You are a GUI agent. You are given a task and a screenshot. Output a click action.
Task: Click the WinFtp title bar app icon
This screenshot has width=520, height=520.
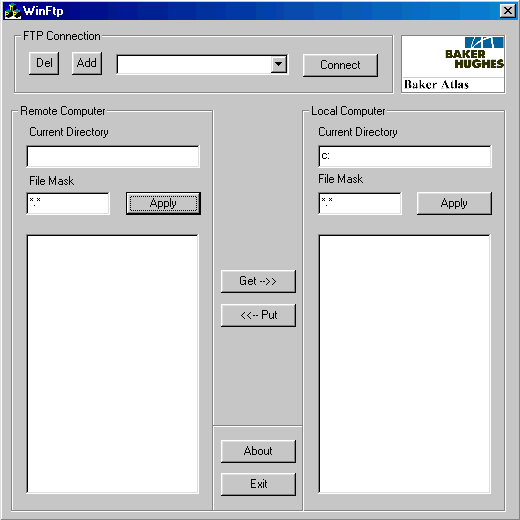pyautogui.click(x=13, y=11)
